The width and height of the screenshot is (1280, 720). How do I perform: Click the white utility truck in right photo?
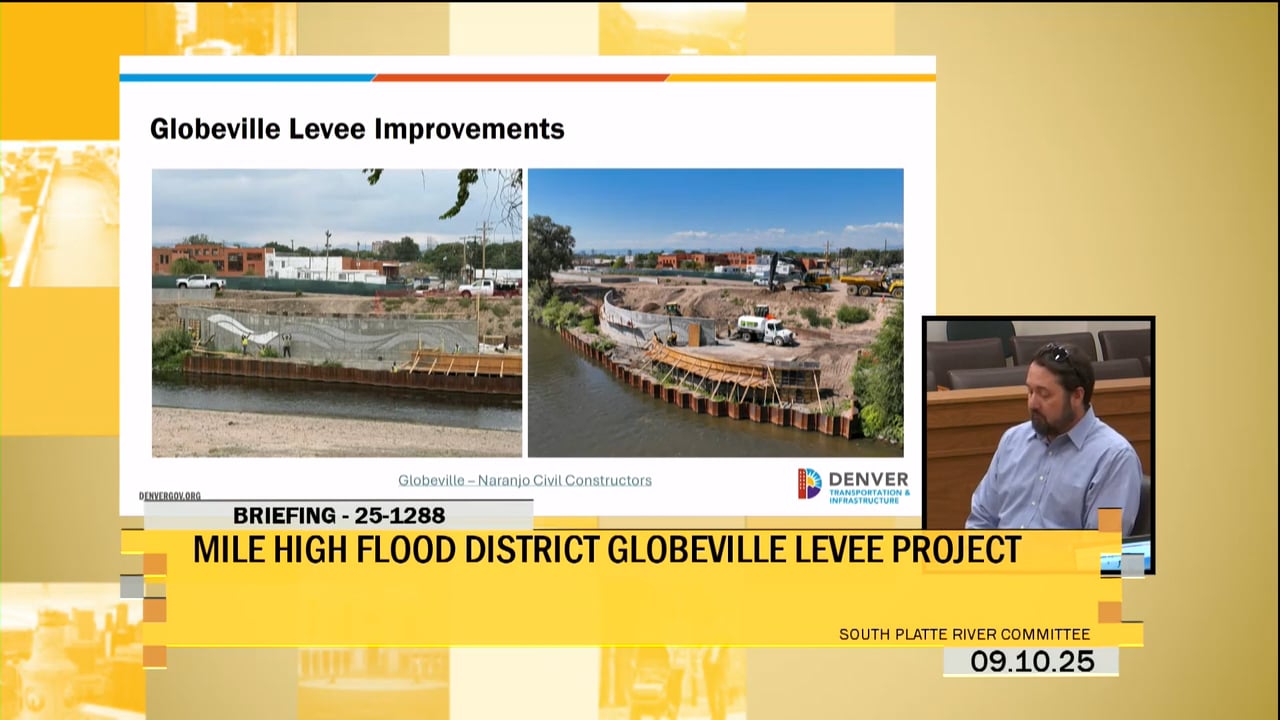pos(764,328)
